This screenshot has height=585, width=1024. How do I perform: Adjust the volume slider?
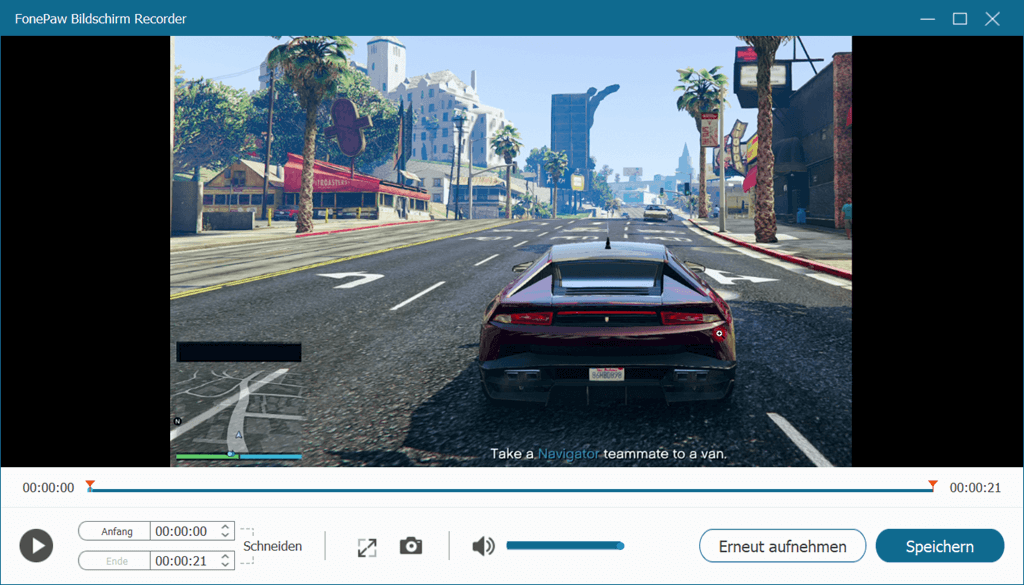pyautogui.click(x=565, y=545)
